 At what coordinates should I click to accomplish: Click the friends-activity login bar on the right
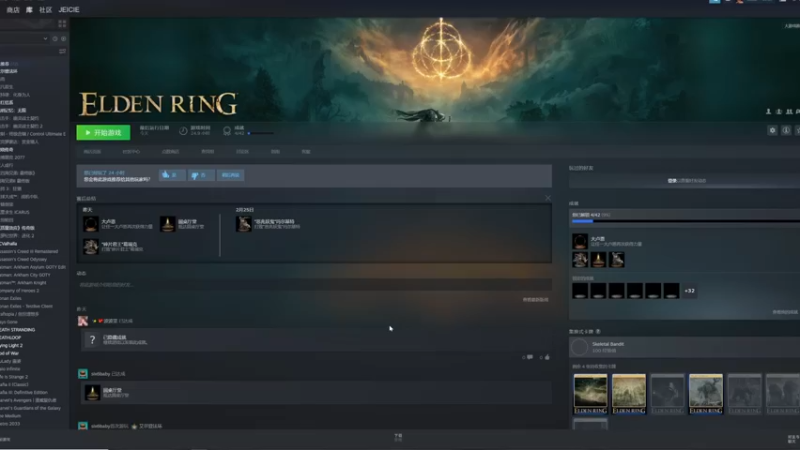coord(684,181)
